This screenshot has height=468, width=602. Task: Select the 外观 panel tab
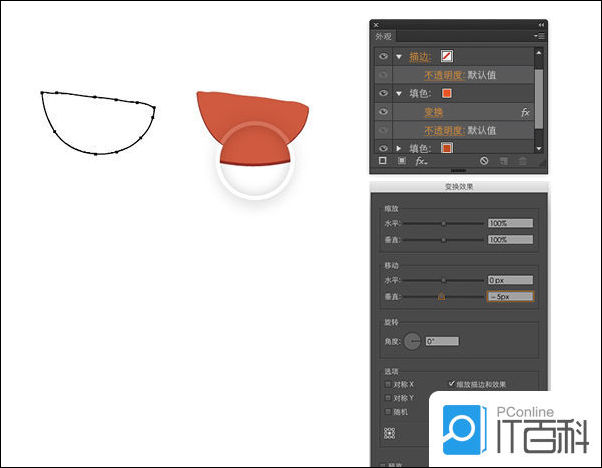coord(385,36)
